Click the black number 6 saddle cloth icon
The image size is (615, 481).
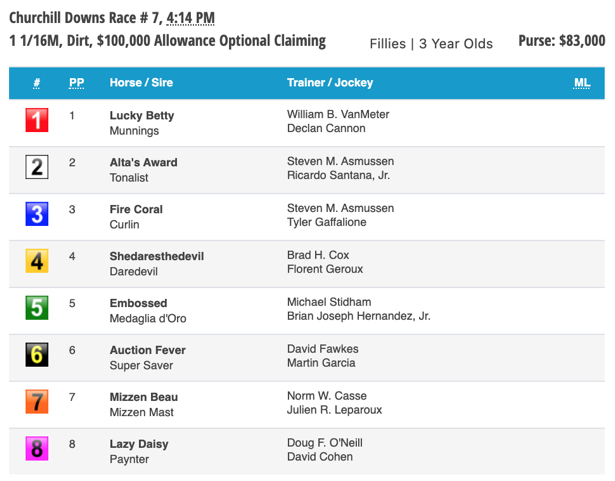click(x=37, y=356)
